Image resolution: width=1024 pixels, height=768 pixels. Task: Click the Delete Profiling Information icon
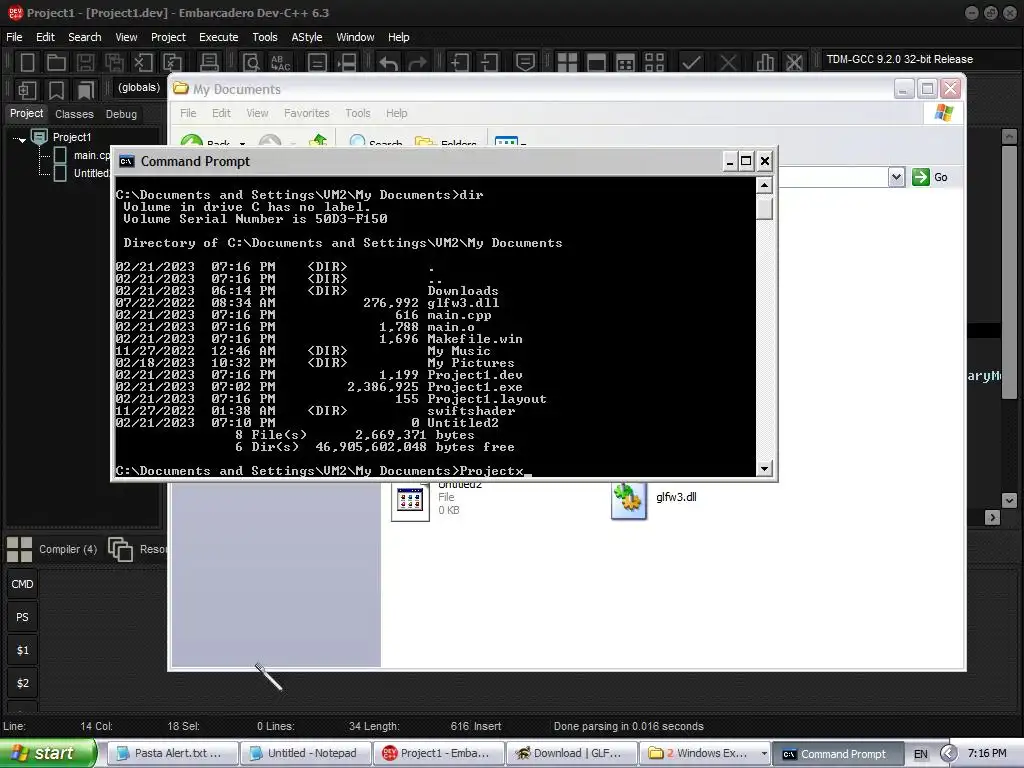coord(794,63)
